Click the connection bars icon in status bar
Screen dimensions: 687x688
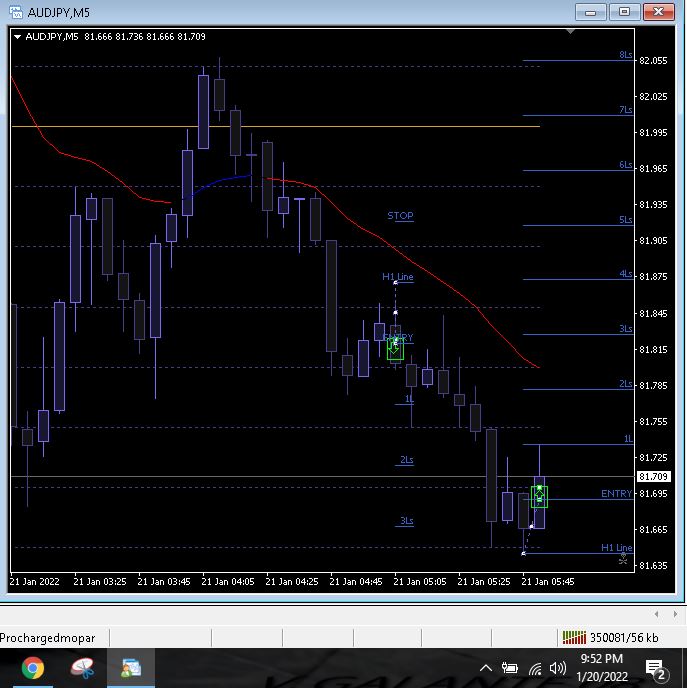(574, 637)
